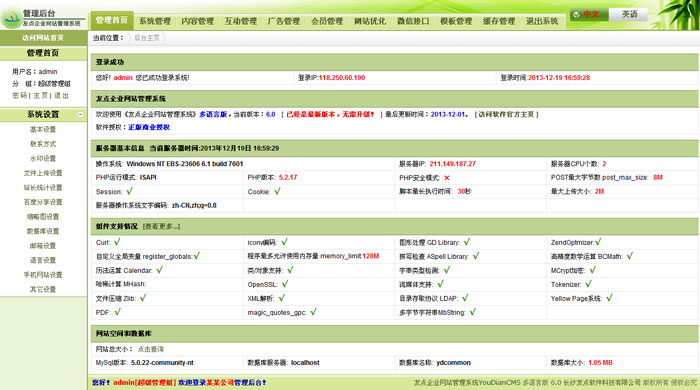This screenshot has height=390, width=700.
Task: Click the MySql version 5.0.22-community-nt value
Action: [x=162, y=363]
